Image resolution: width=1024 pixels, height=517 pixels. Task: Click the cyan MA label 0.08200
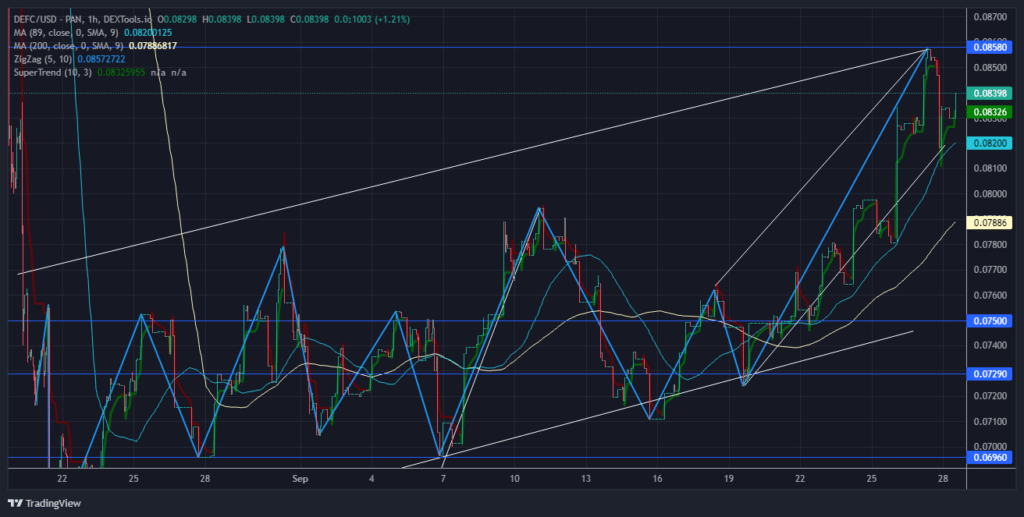[x=989, y=143]
